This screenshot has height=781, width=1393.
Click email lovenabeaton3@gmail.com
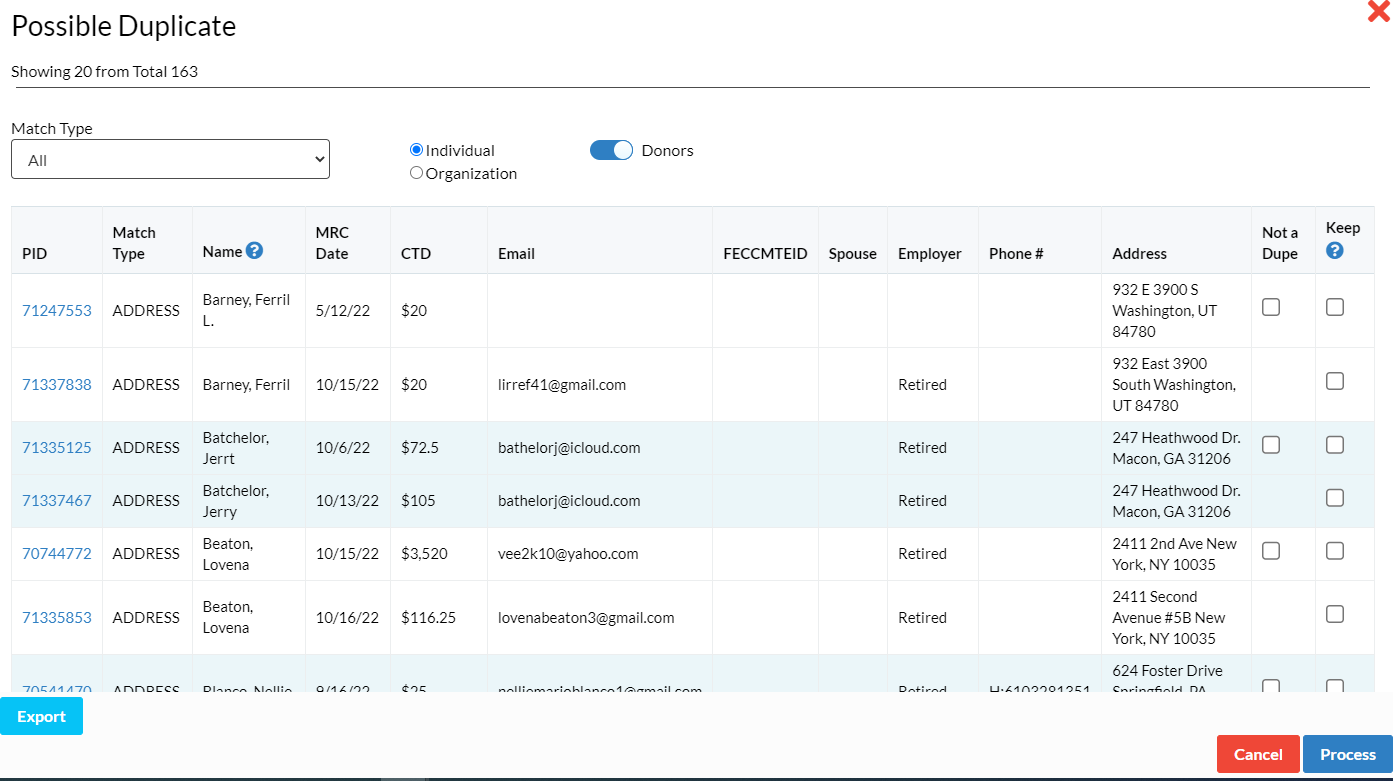point(586,617)
